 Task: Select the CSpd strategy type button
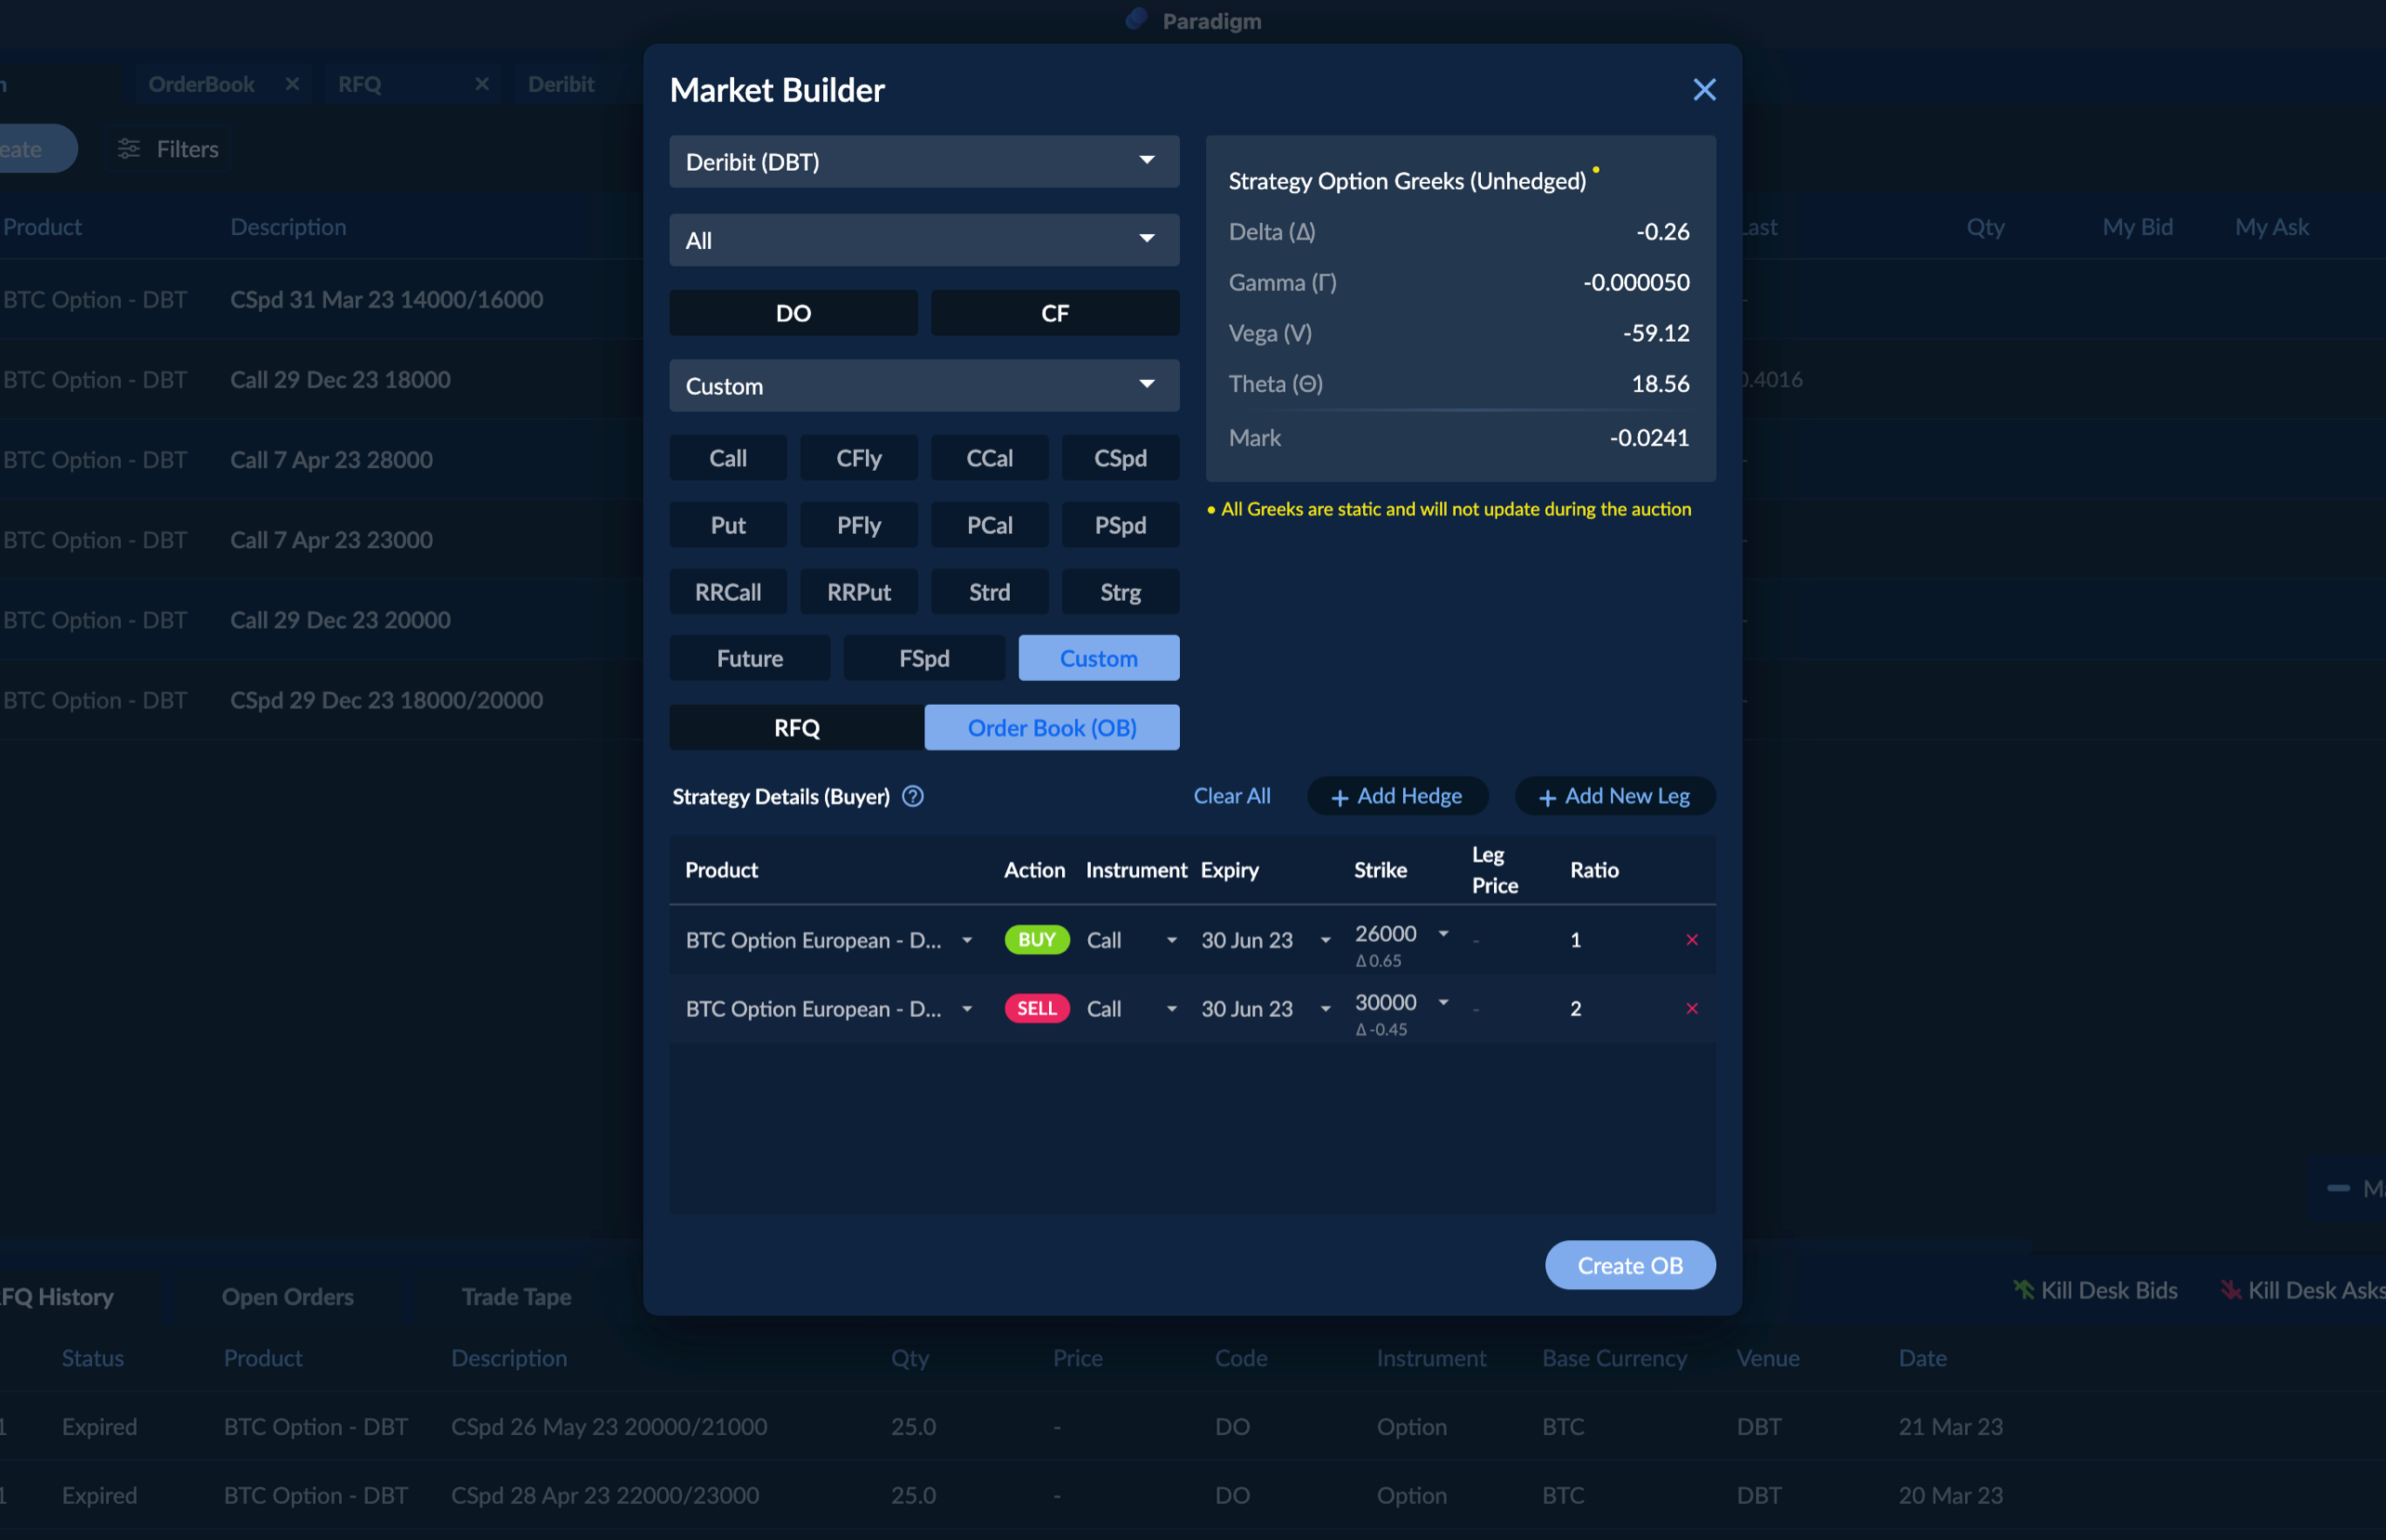pos(1119,458)
